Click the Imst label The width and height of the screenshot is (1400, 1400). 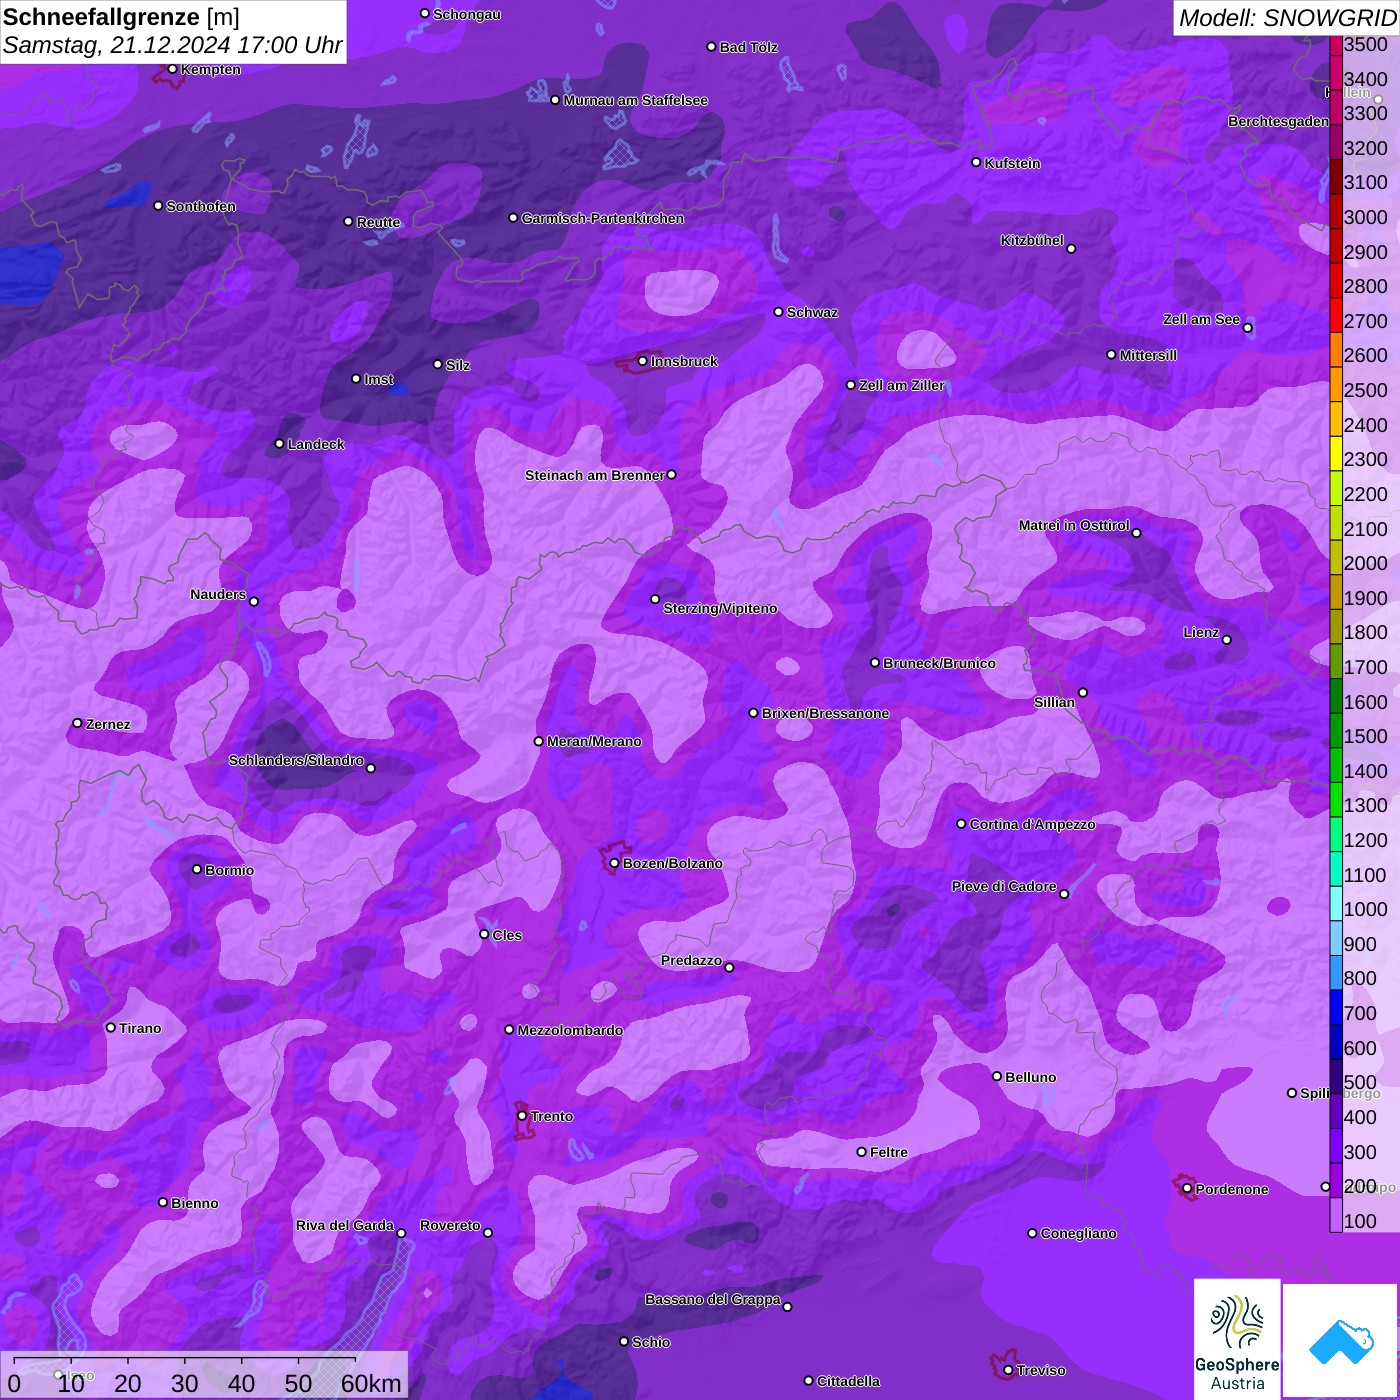(379, 379)
